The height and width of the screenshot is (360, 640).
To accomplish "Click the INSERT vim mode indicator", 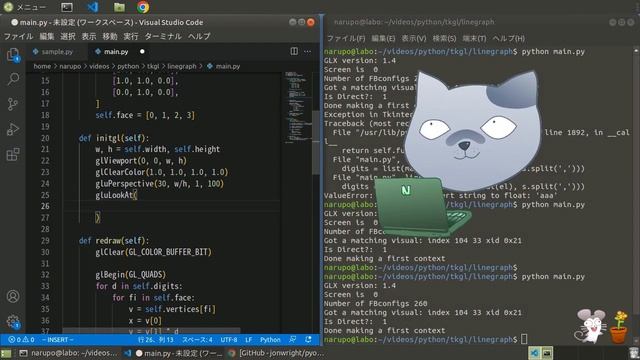I will (58, 340).
